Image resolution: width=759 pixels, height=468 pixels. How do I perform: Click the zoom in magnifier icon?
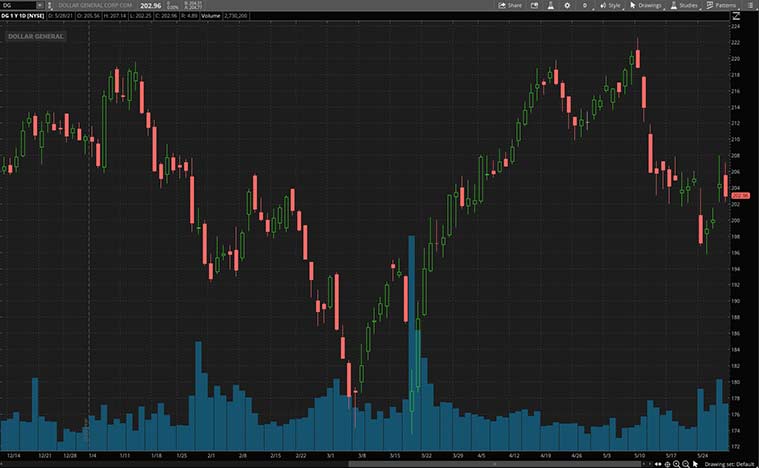(x=676, y=464)
